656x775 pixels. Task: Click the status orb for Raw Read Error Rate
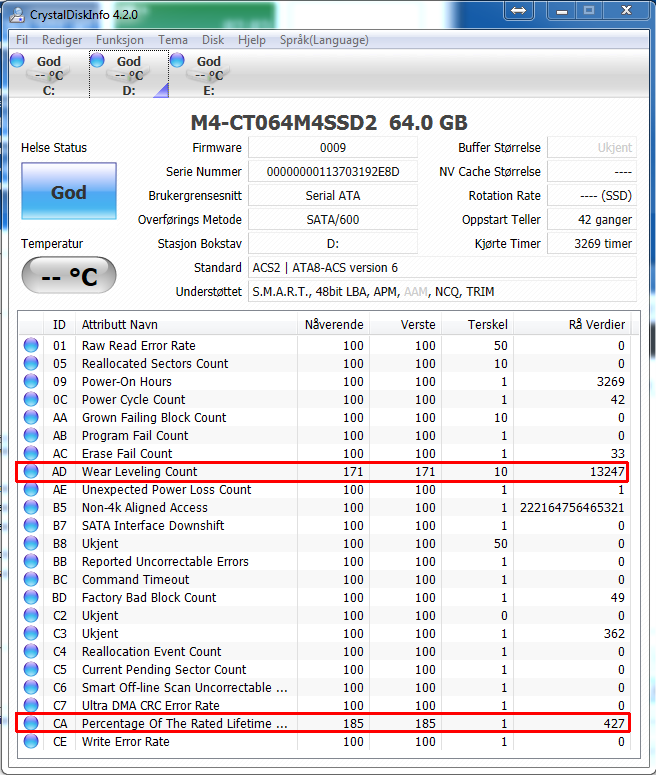click(x=31, y=345)
